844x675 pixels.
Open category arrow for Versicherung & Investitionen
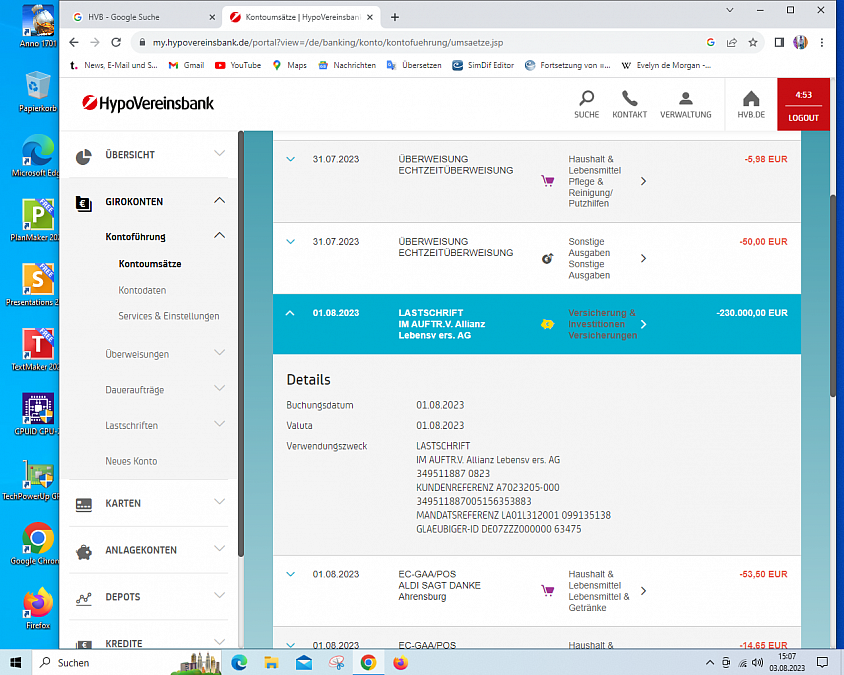tap(643, 325)
